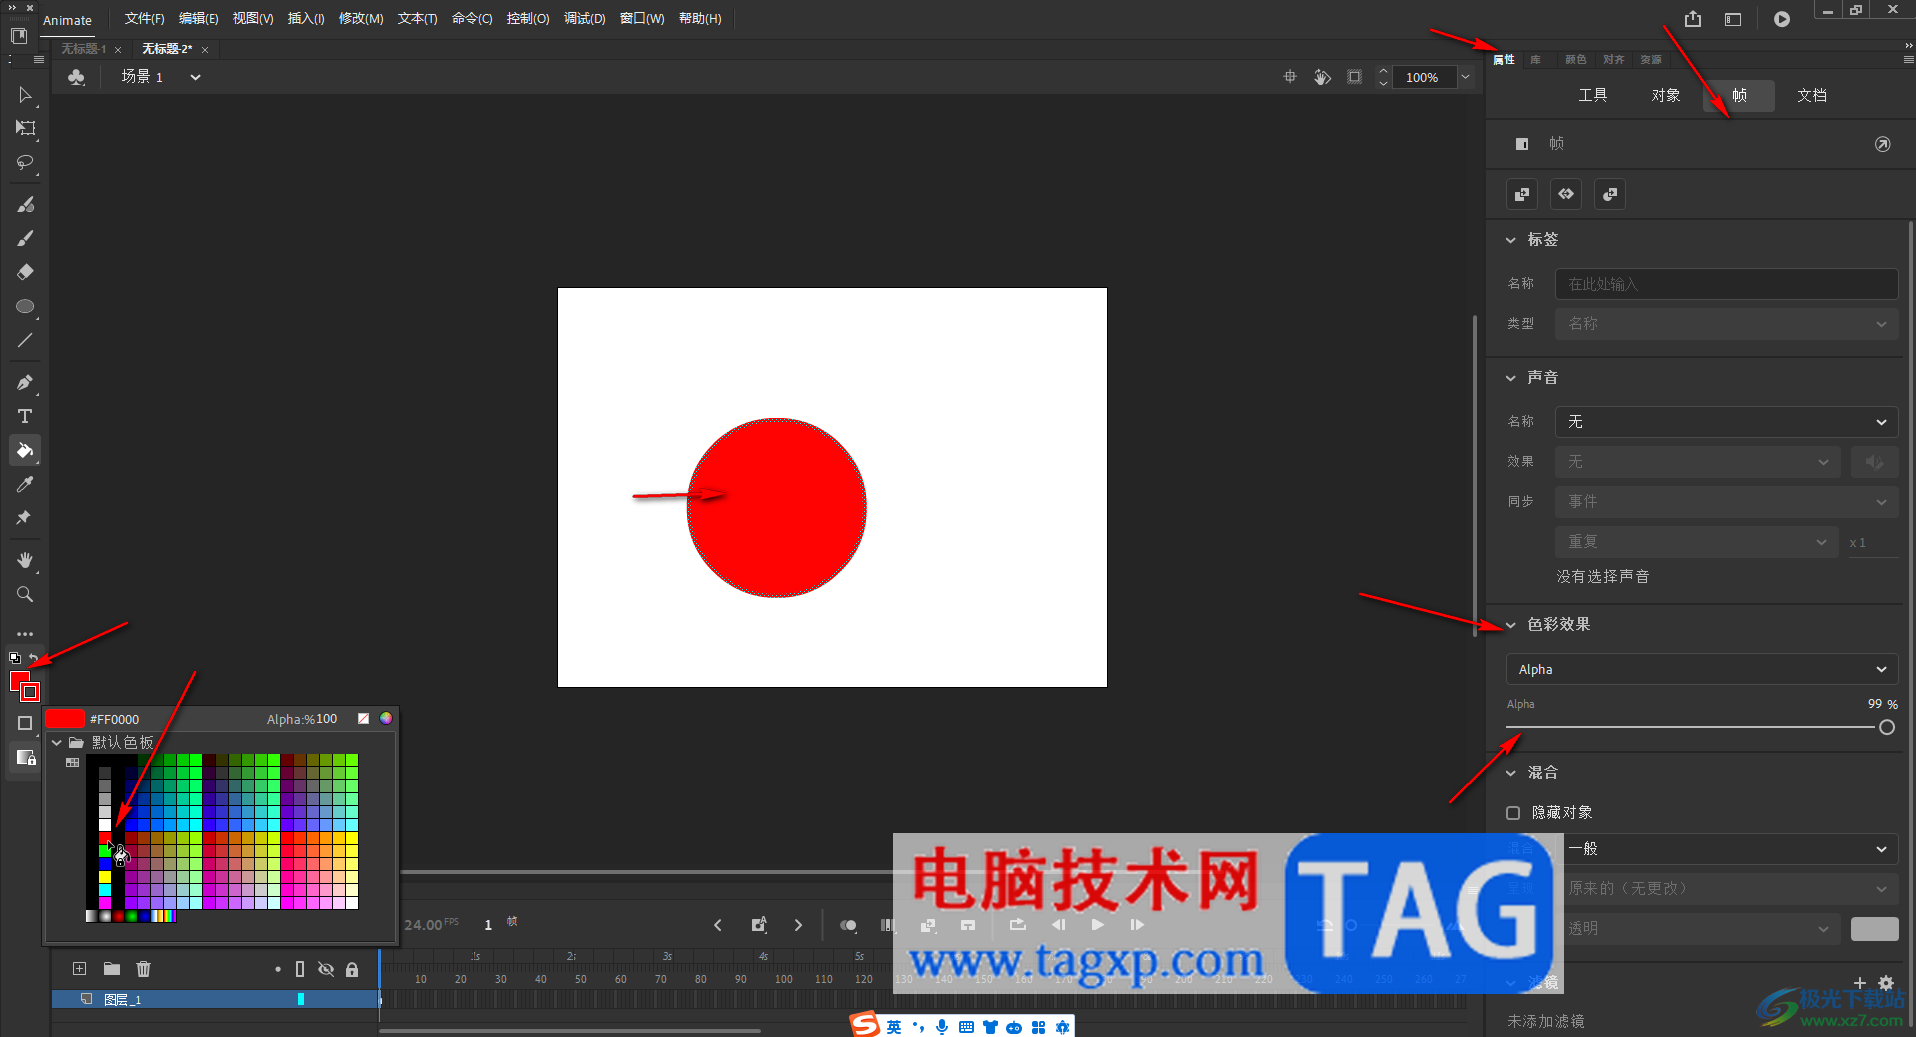Click the Alpha slider handle
This screenshot has height=1037, width=1916.
(x=1887, y=728)
